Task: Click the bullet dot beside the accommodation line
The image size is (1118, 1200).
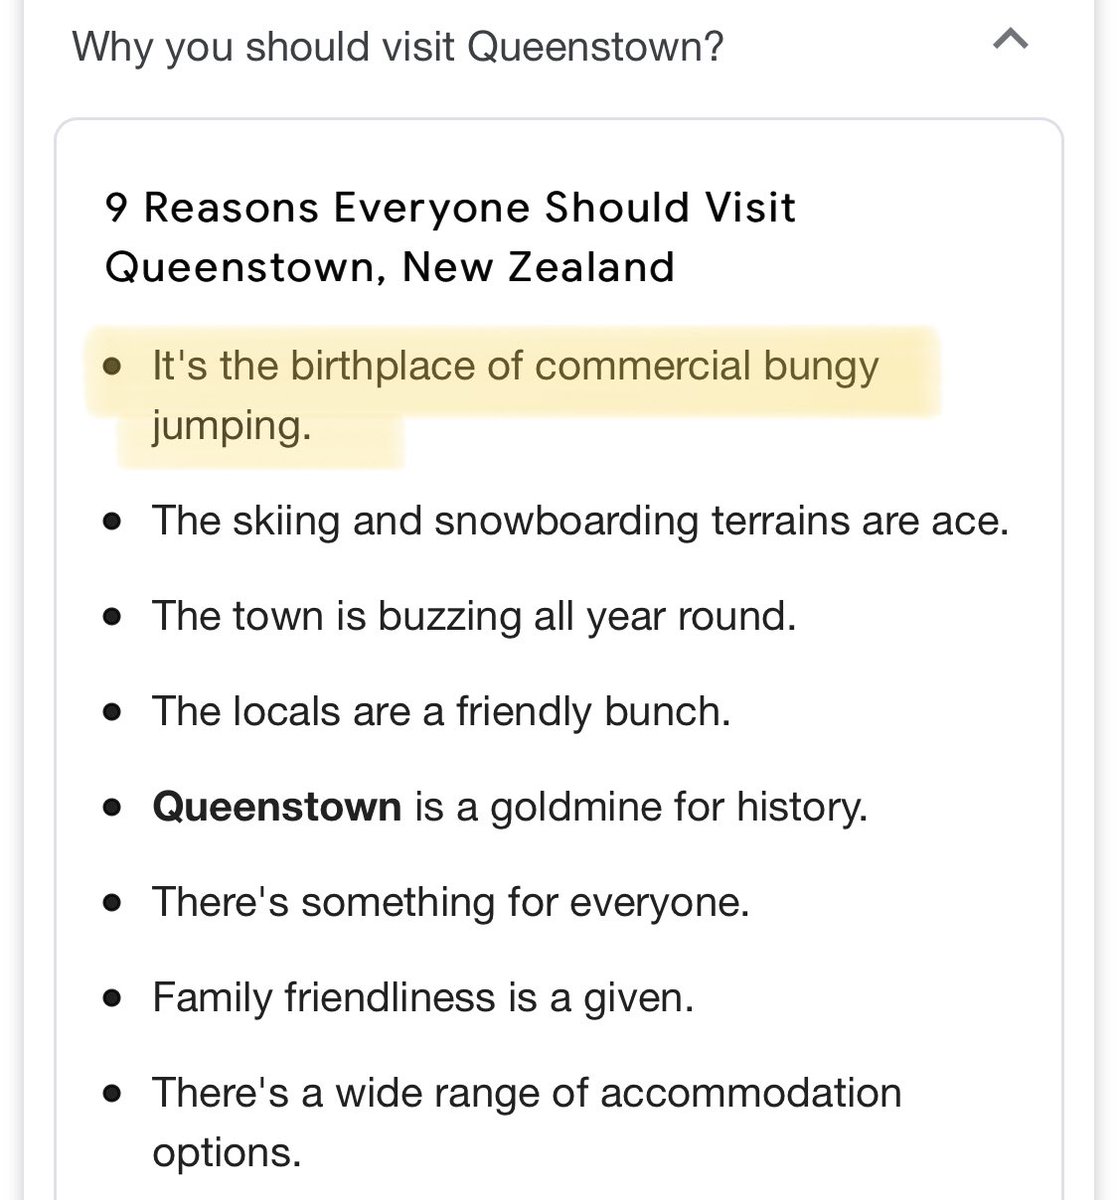Action: (113, 1093)
